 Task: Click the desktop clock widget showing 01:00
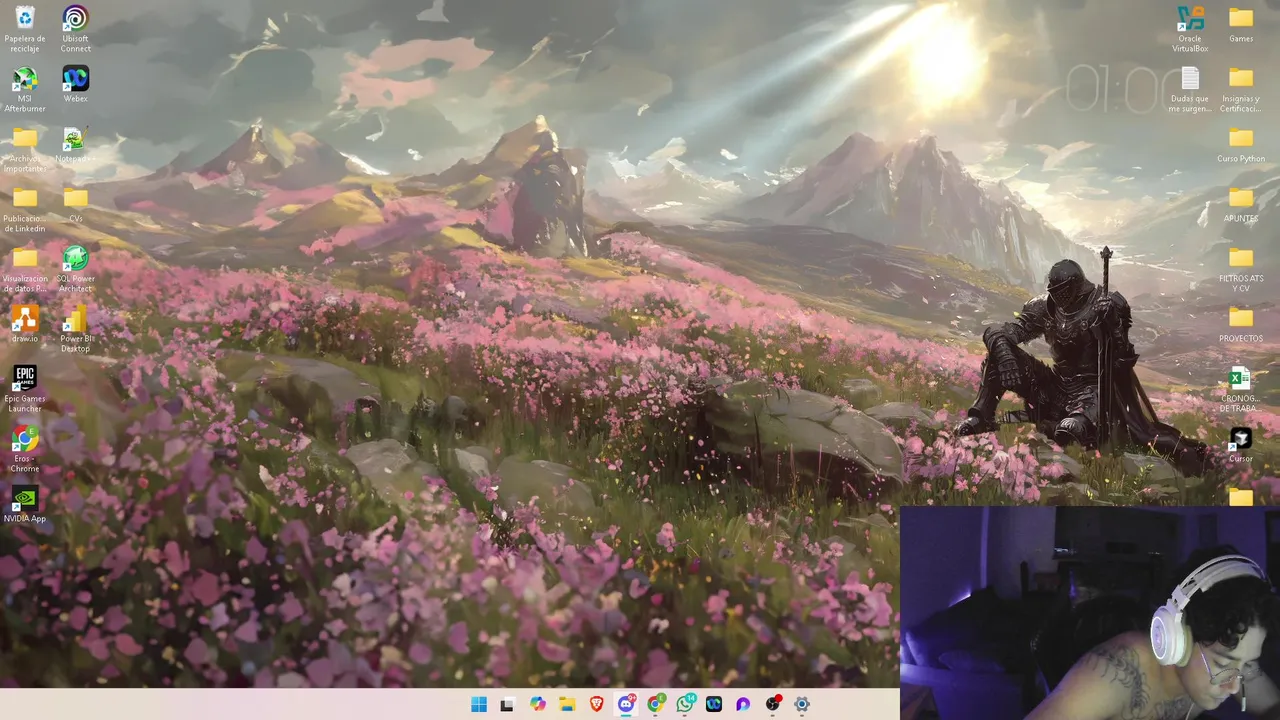(1126, 90)
